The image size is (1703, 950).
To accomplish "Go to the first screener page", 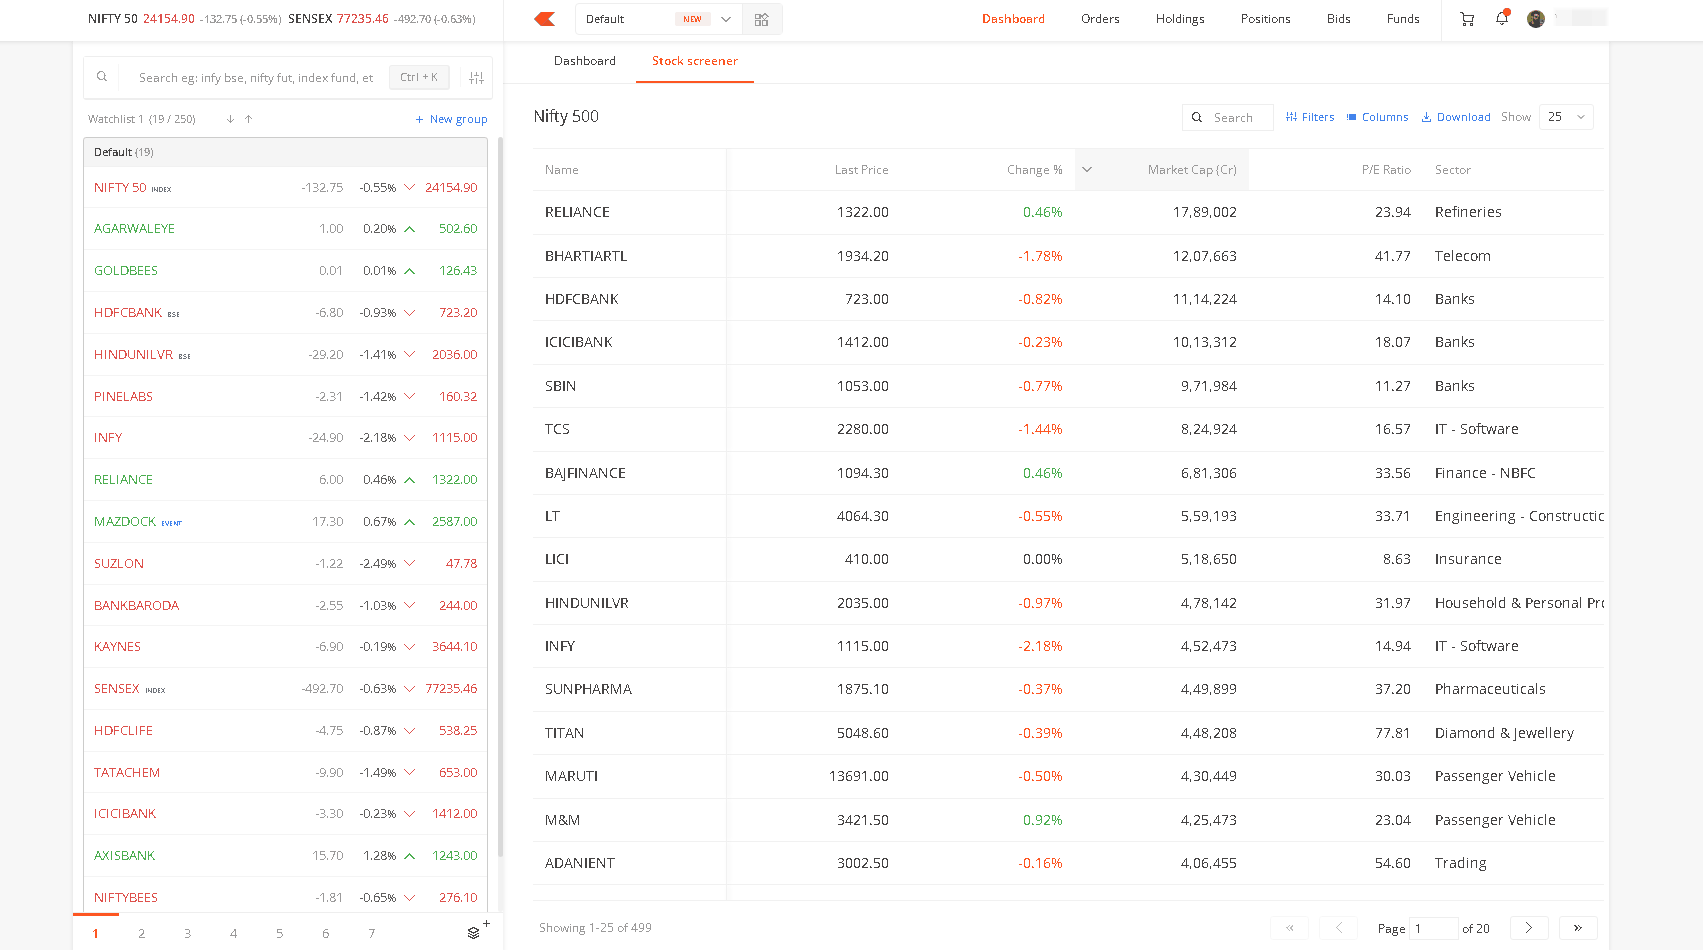I will 1289,928.
